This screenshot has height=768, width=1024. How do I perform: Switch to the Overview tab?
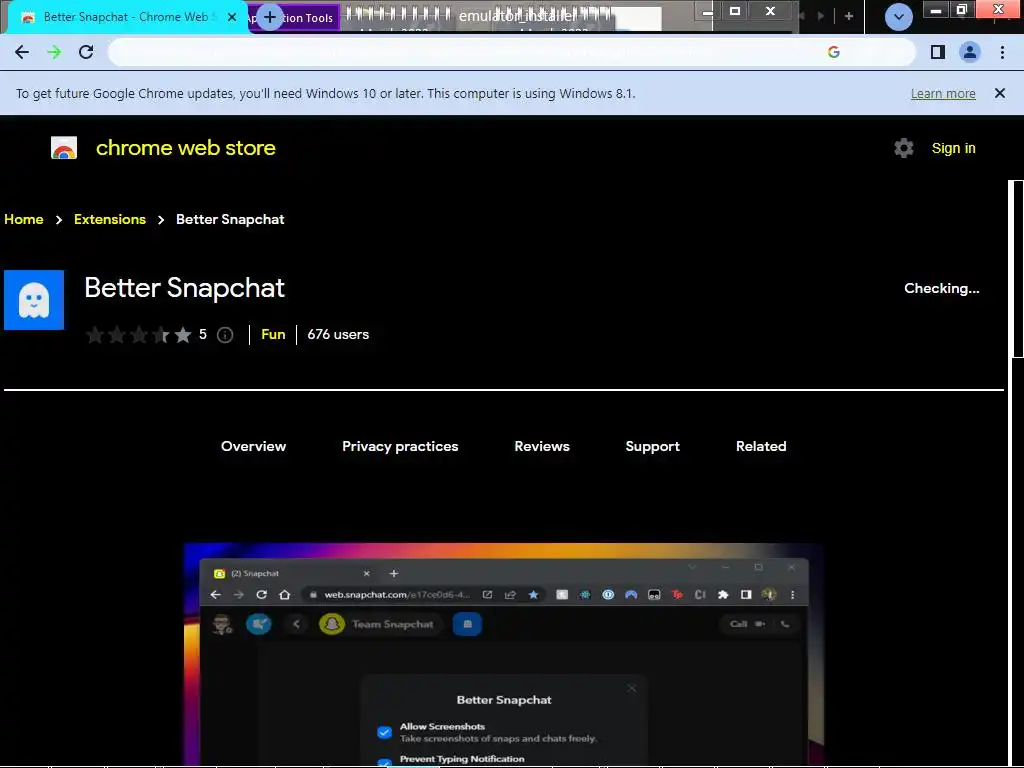point(253,446)
